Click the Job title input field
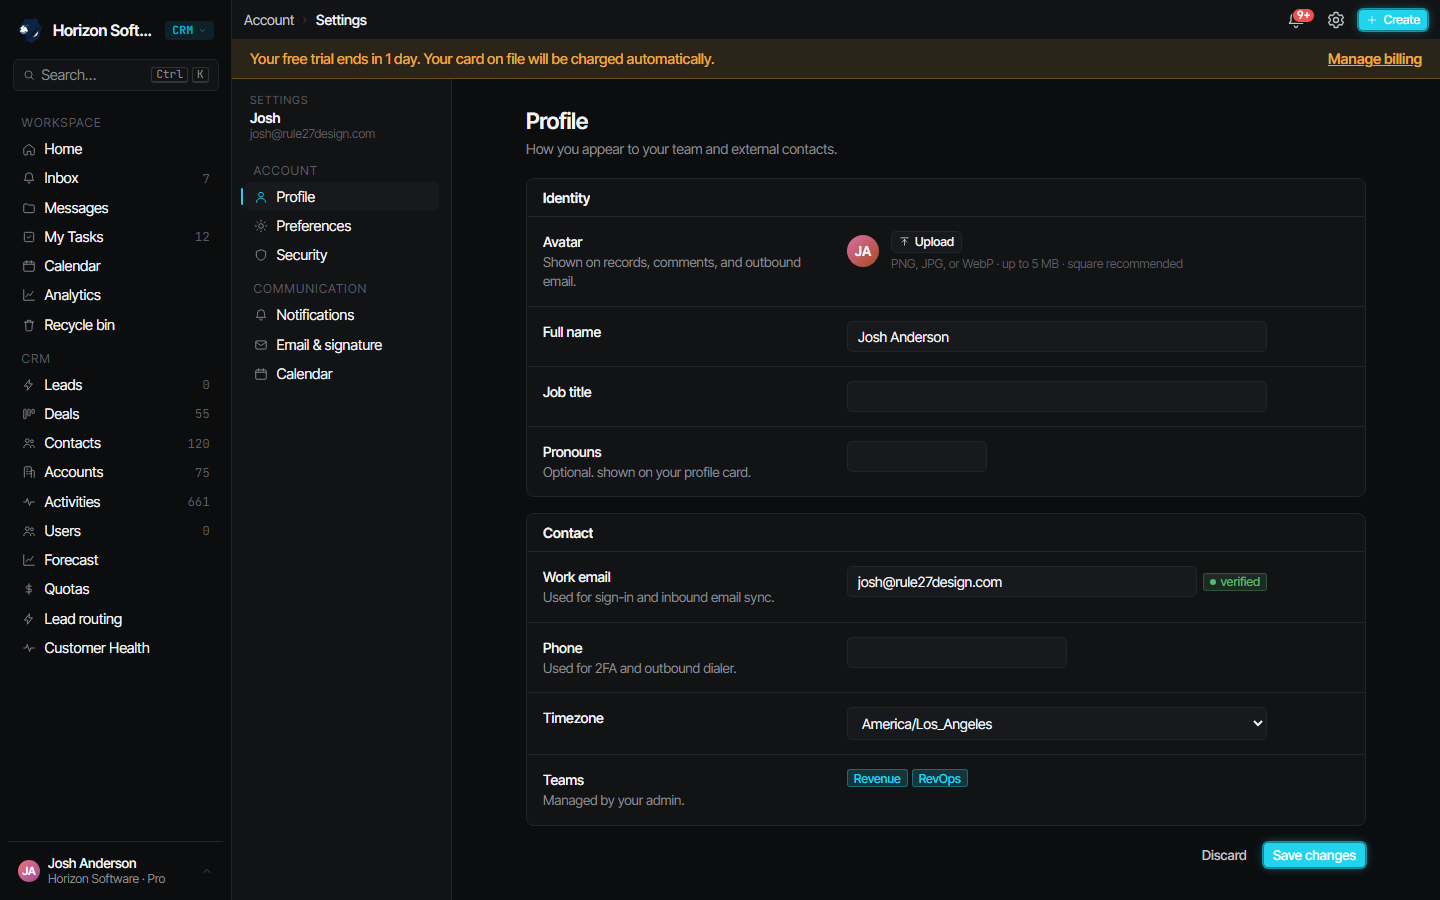 click(x=1057, y=397)
